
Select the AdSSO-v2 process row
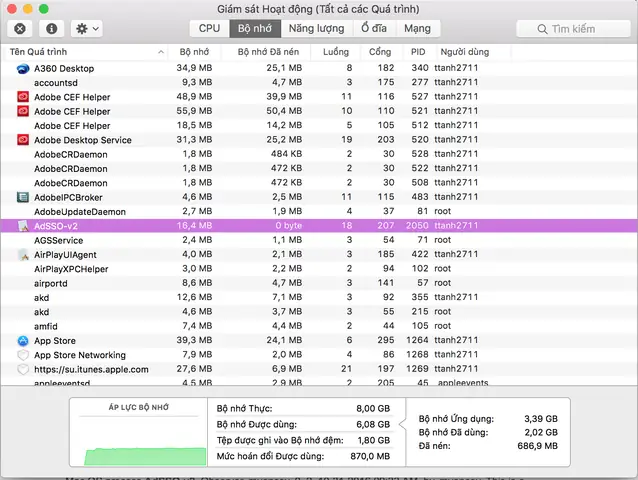pyautogui.click(x=319, y=226)
